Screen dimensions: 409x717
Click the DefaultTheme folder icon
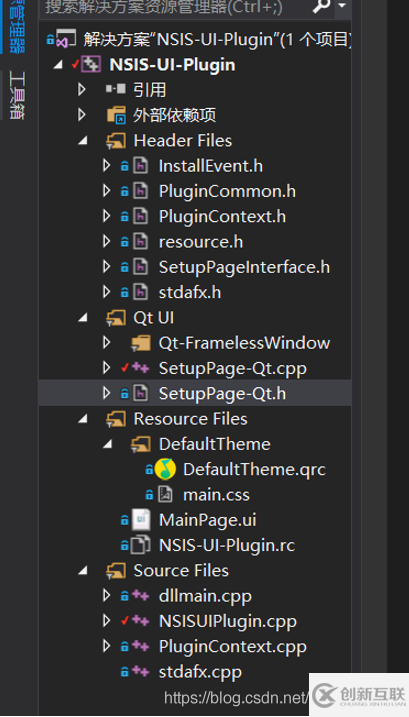(141, 444)
